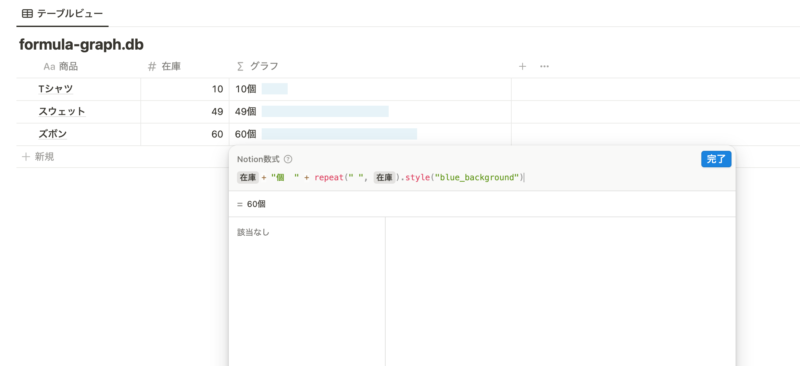The width and height of the screenshot is (800, 366).
Task: Click the テーブルビュー table icon
Action: coord(28,14)
